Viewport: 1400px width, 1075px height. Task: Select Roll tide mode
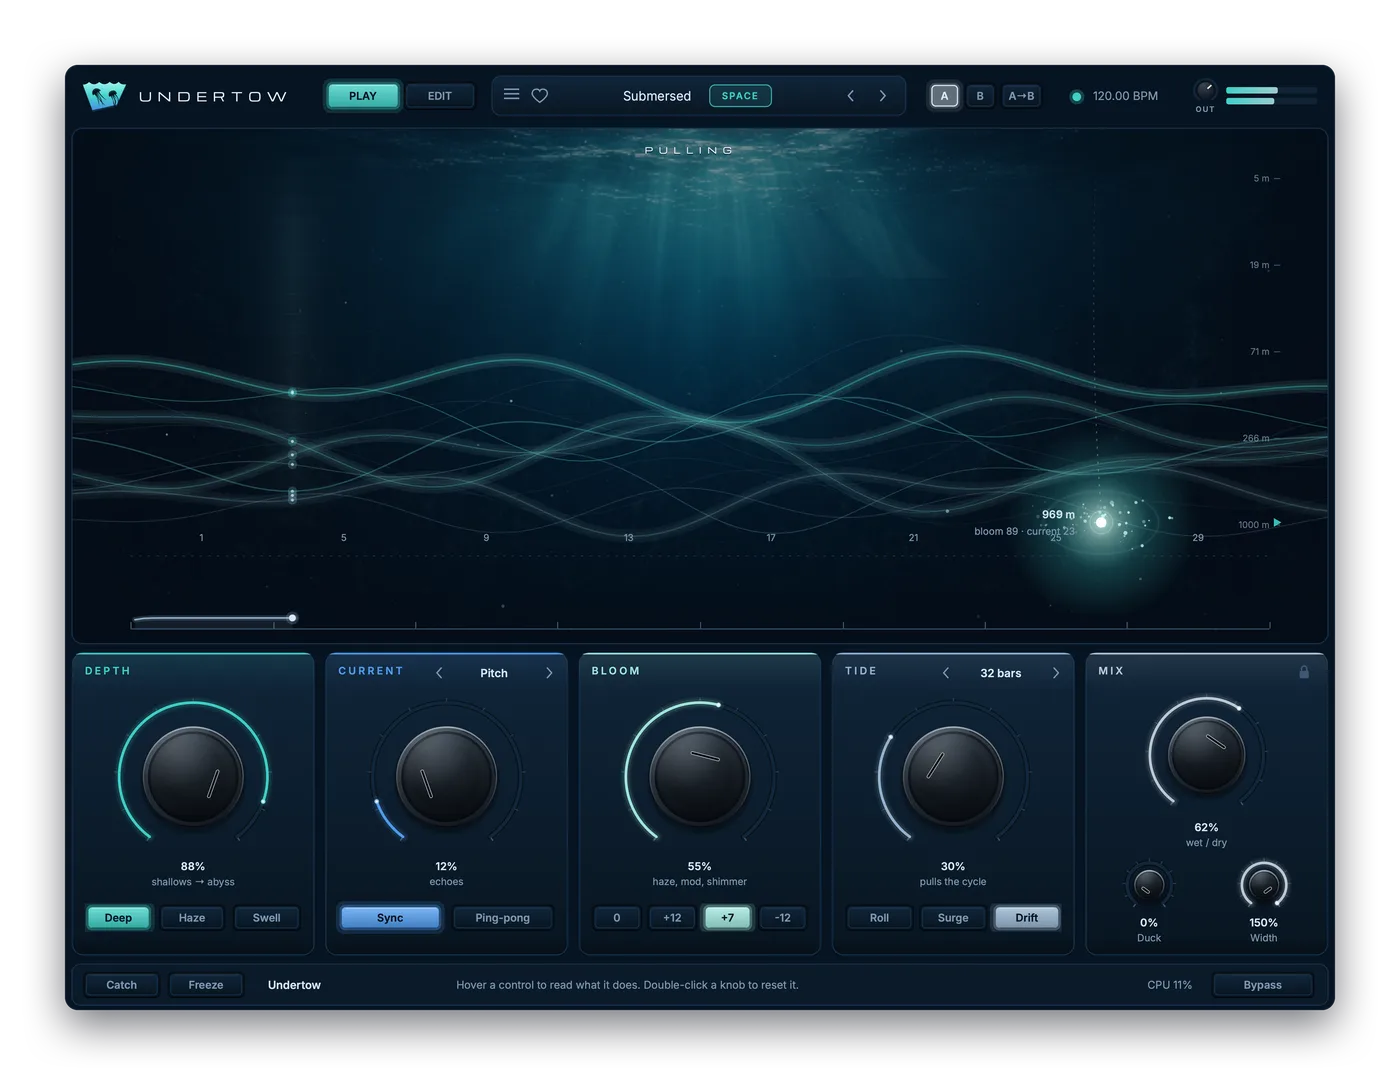[x=879, y=918]
